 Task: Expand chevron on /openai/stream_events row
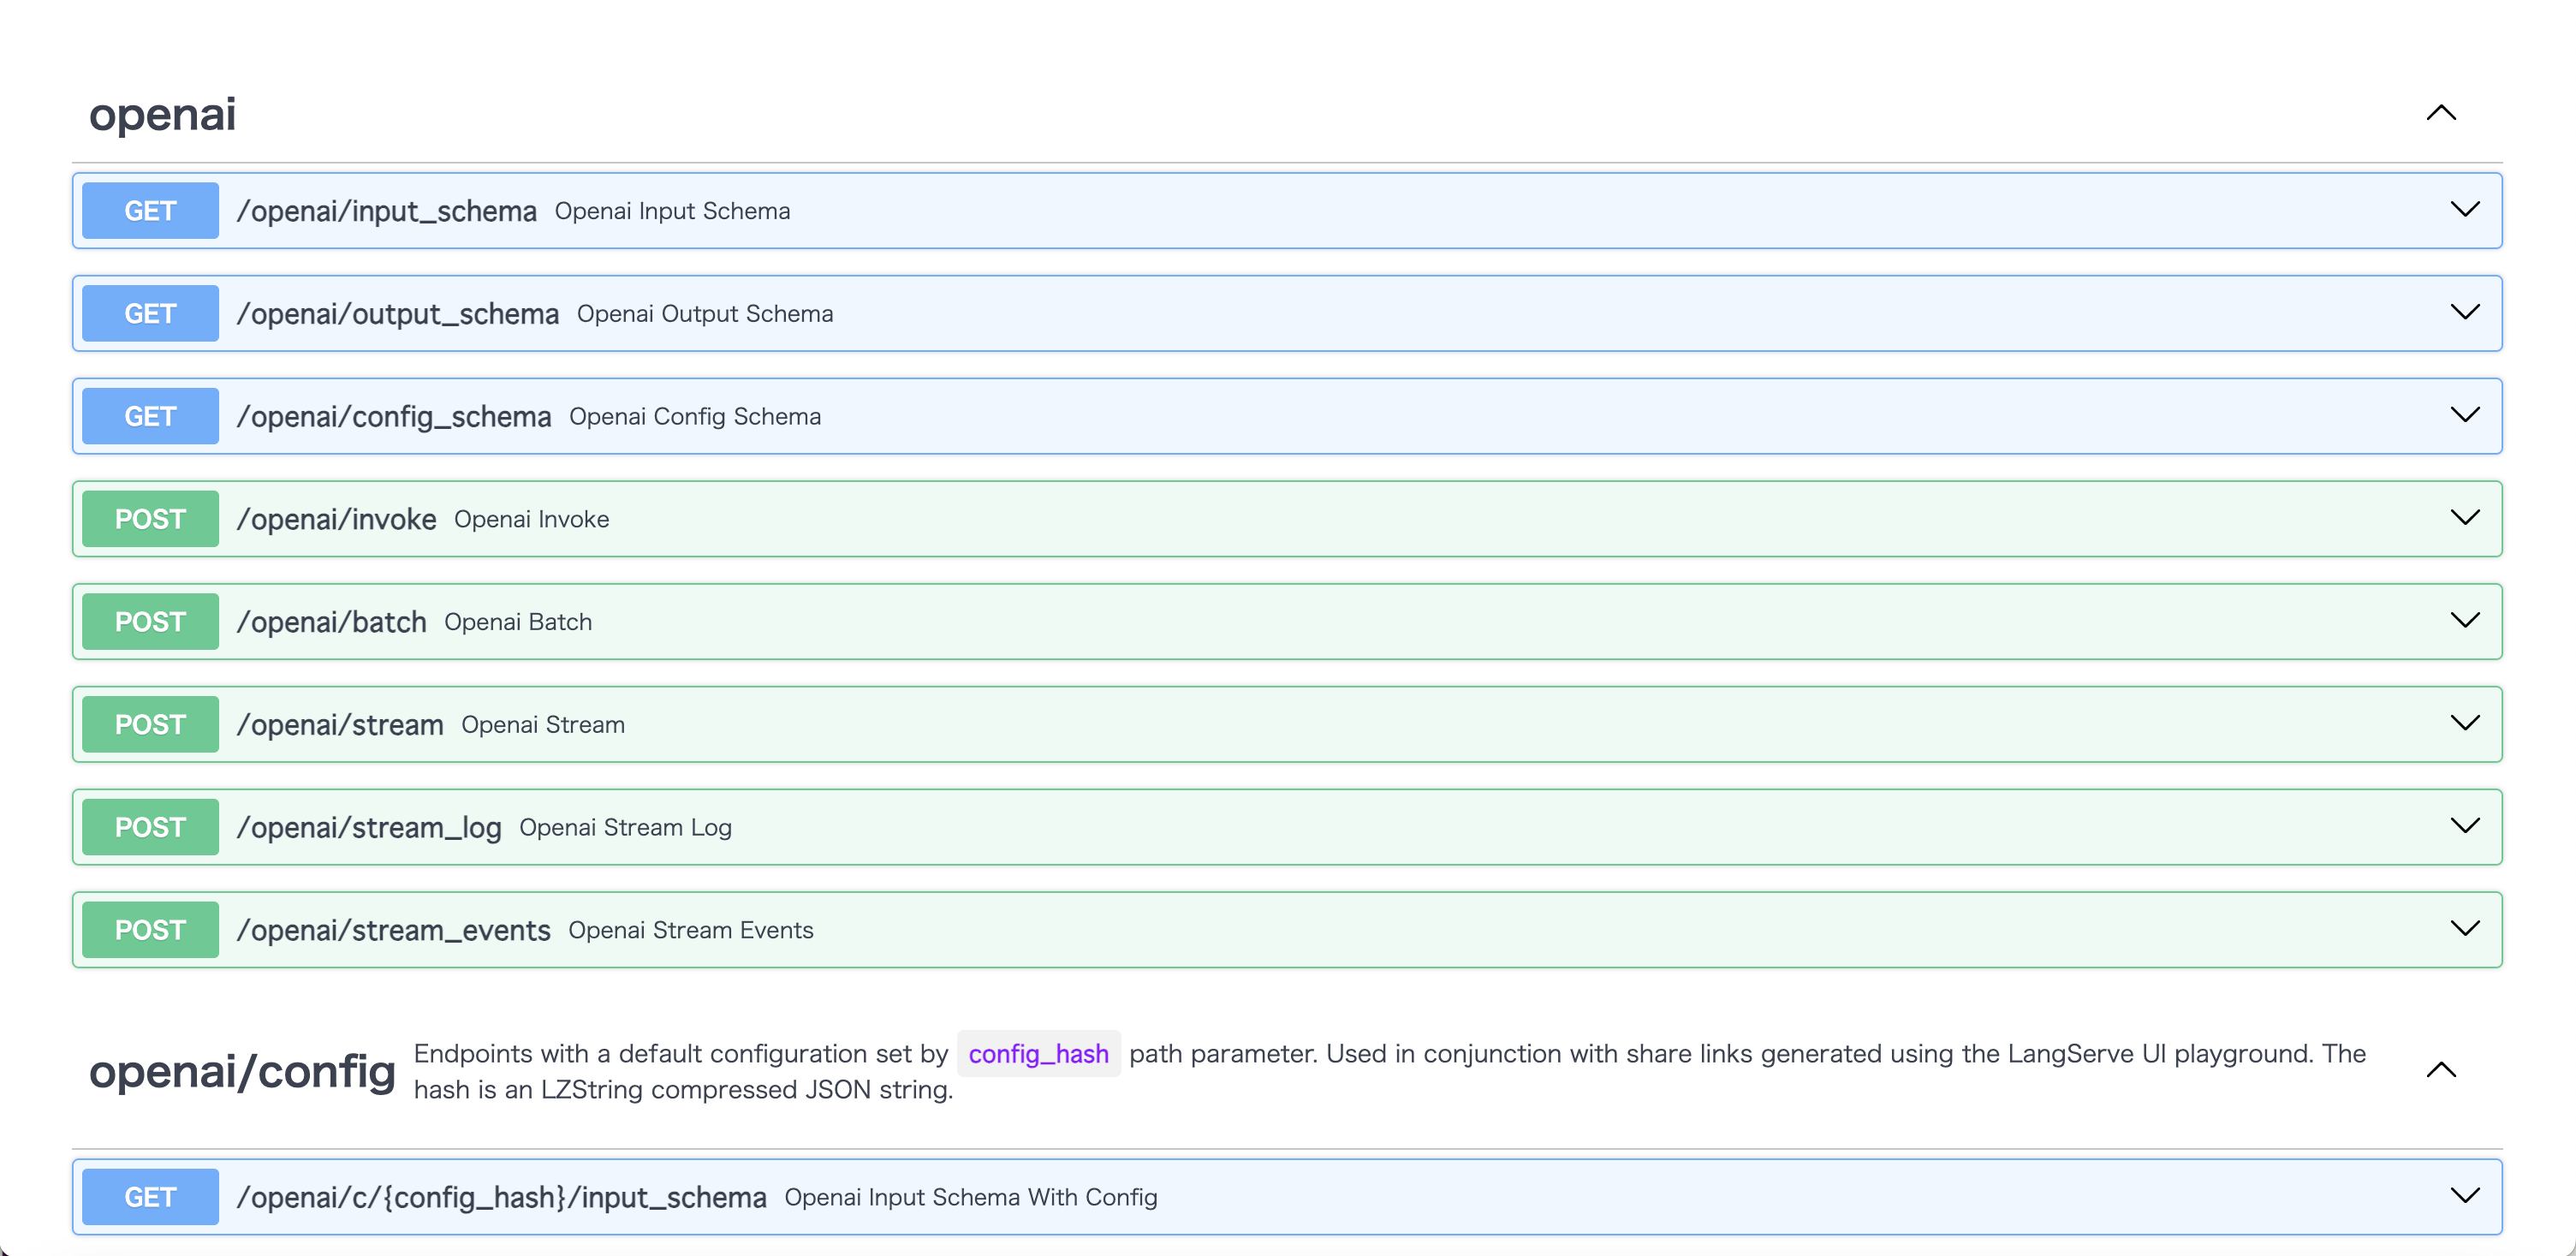pyautogui.click(x=2464, y=929)
